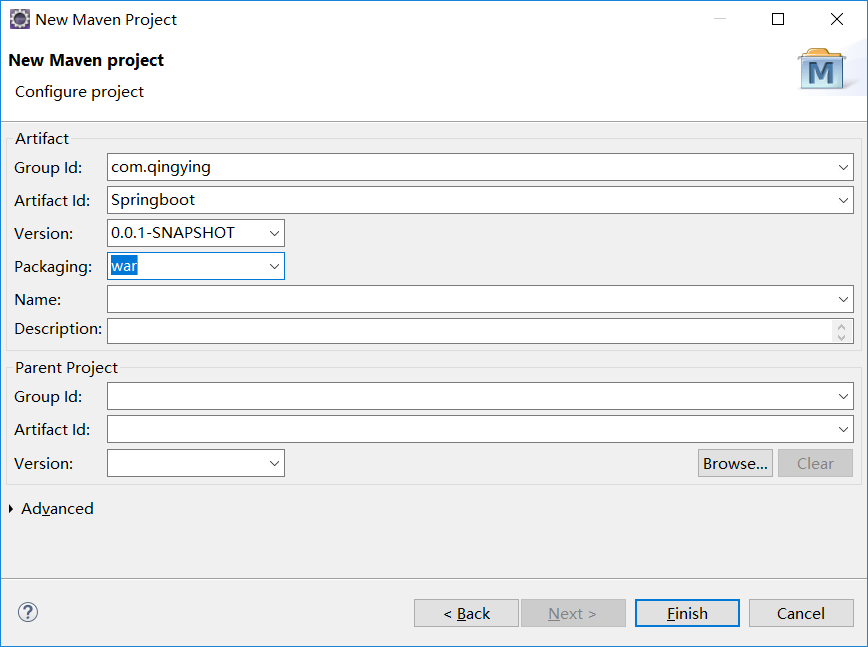The height and width of the screenshot is (647, 868).
Task: Click the Cancel button
Action: [x=801, y=613]
